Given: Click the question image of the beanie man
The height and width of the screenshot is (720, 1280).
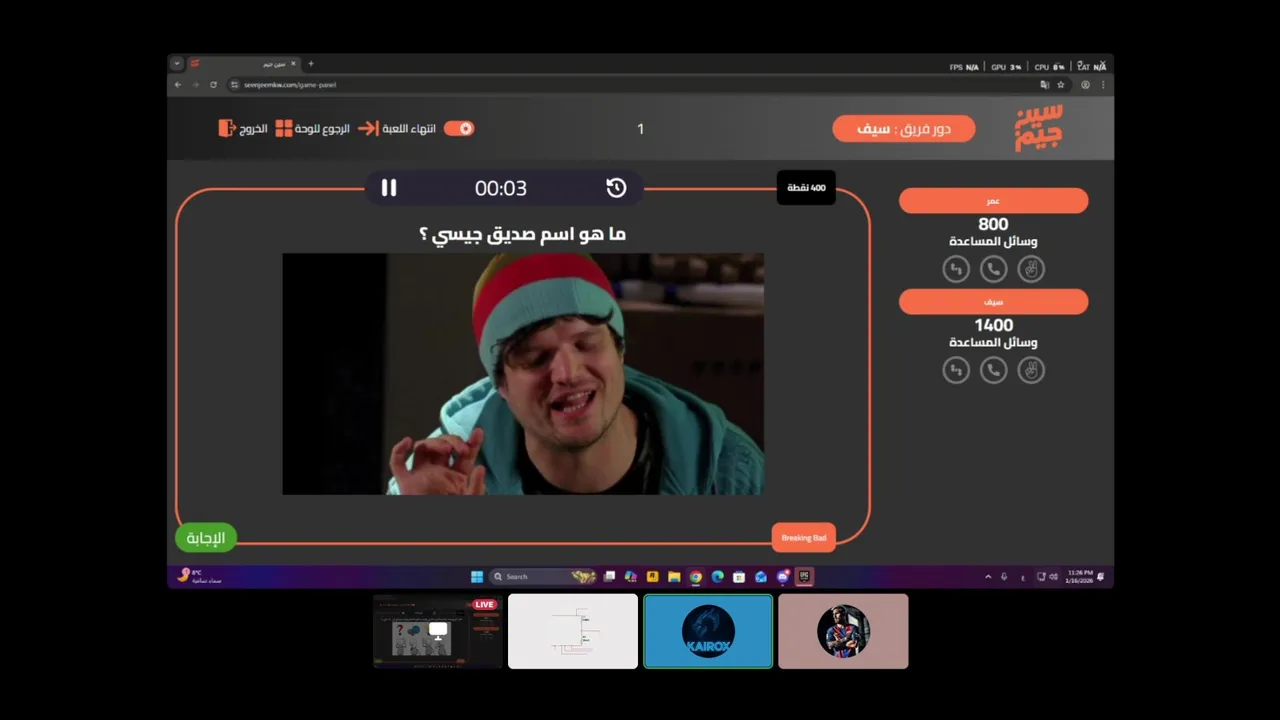Looking at the screenshot, I should (523, 374).
